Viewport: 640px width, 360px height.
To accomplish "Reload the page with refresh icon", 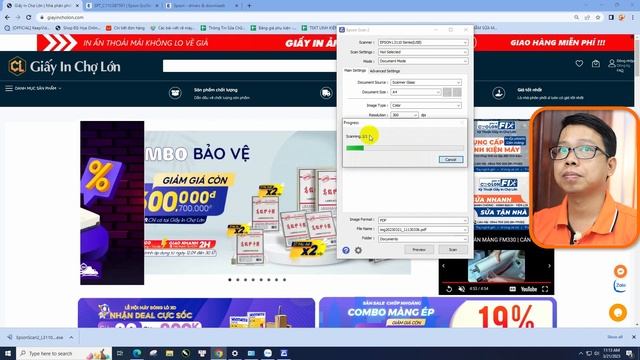I will tap(29, 17).
